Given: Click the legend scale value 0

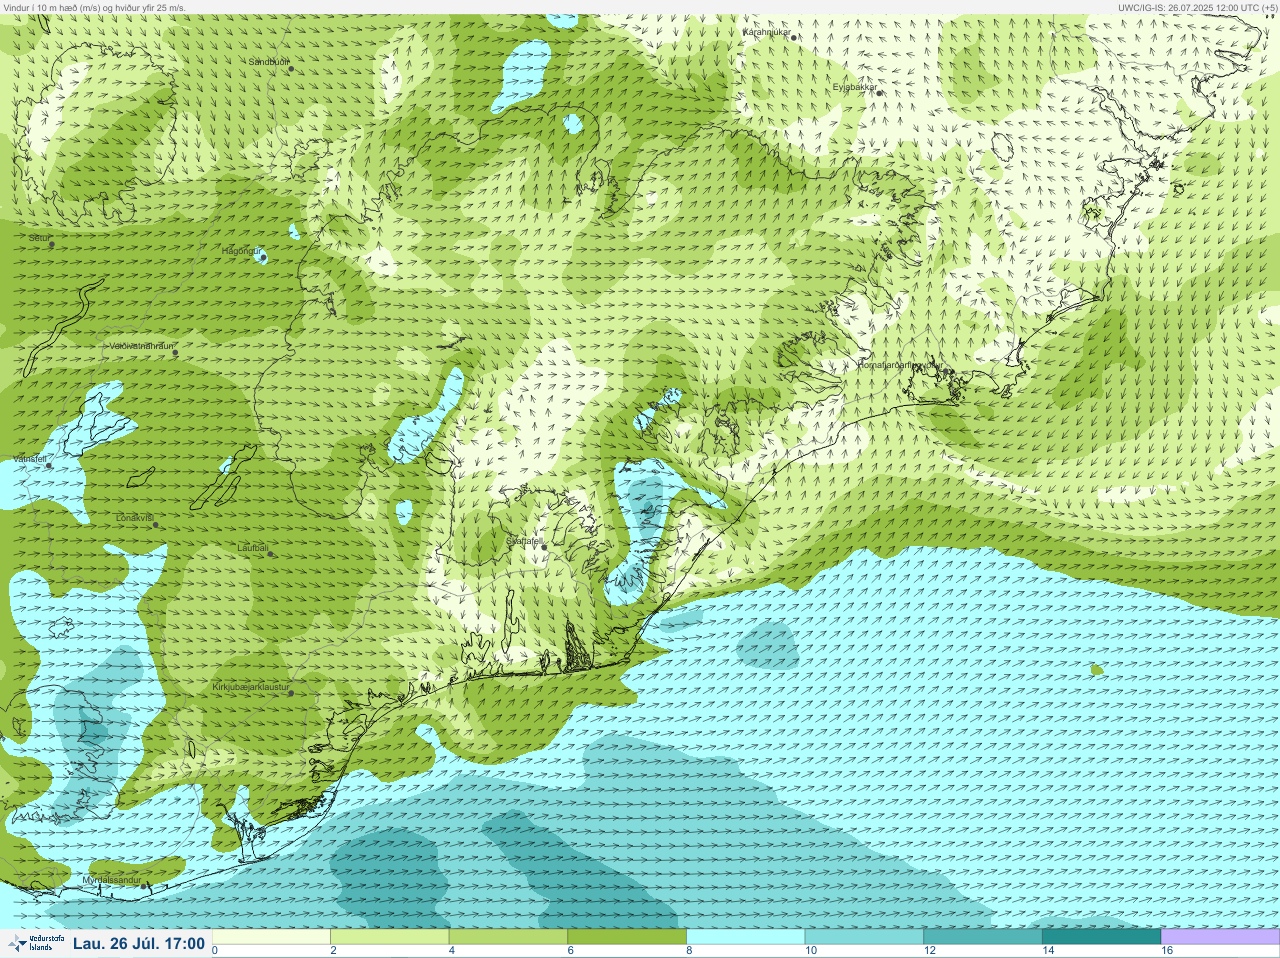Looking at the screenshot, I should point(215,951).
